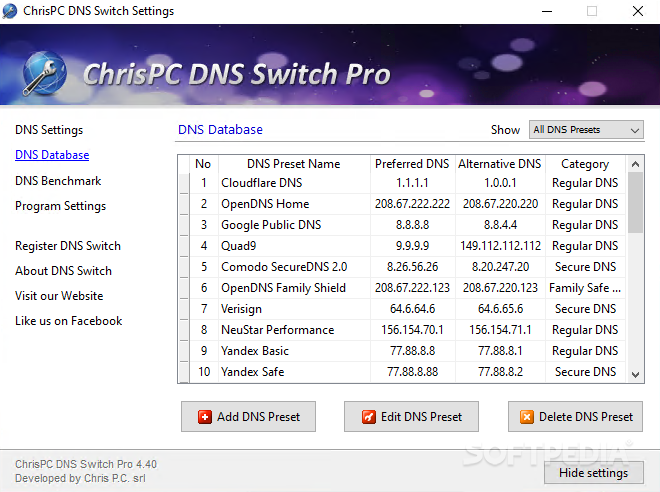Click Secure DNS category of Comodo row
The width and height of the screenshot is (660, 492).
[585, 267]
